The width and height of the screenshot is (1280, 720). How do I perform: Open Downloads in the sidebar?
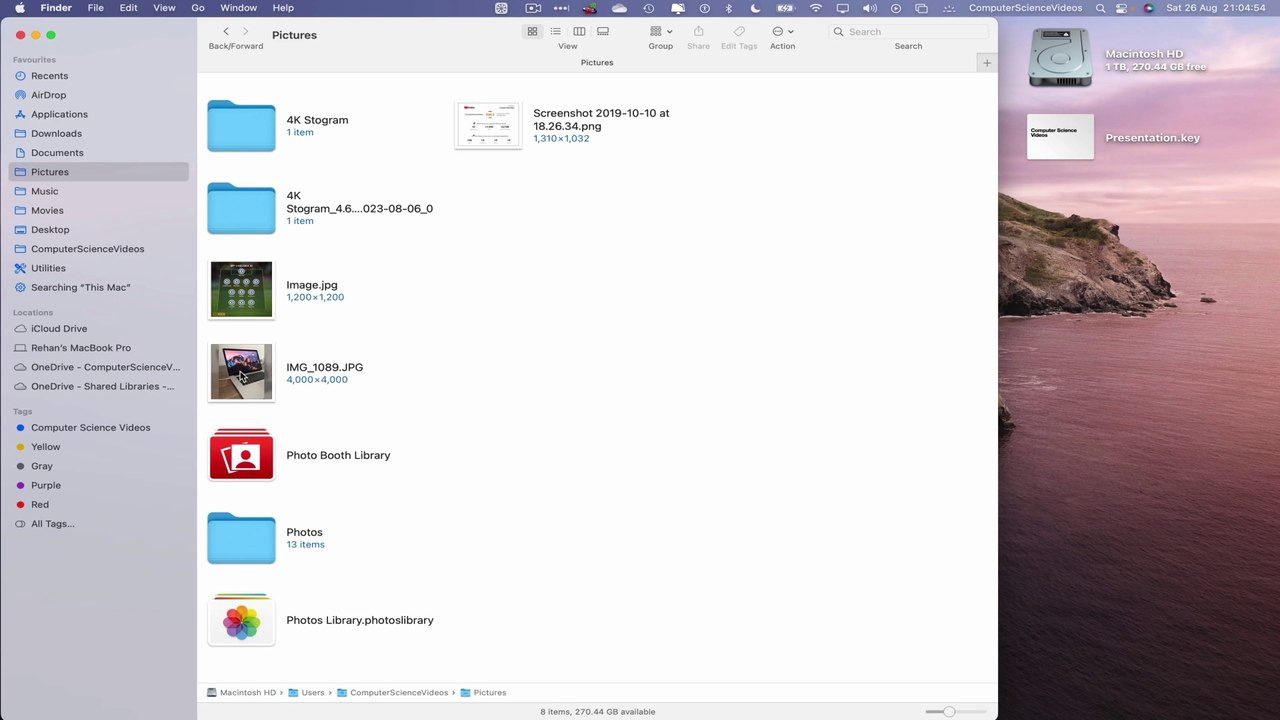[x=98, y=133]
